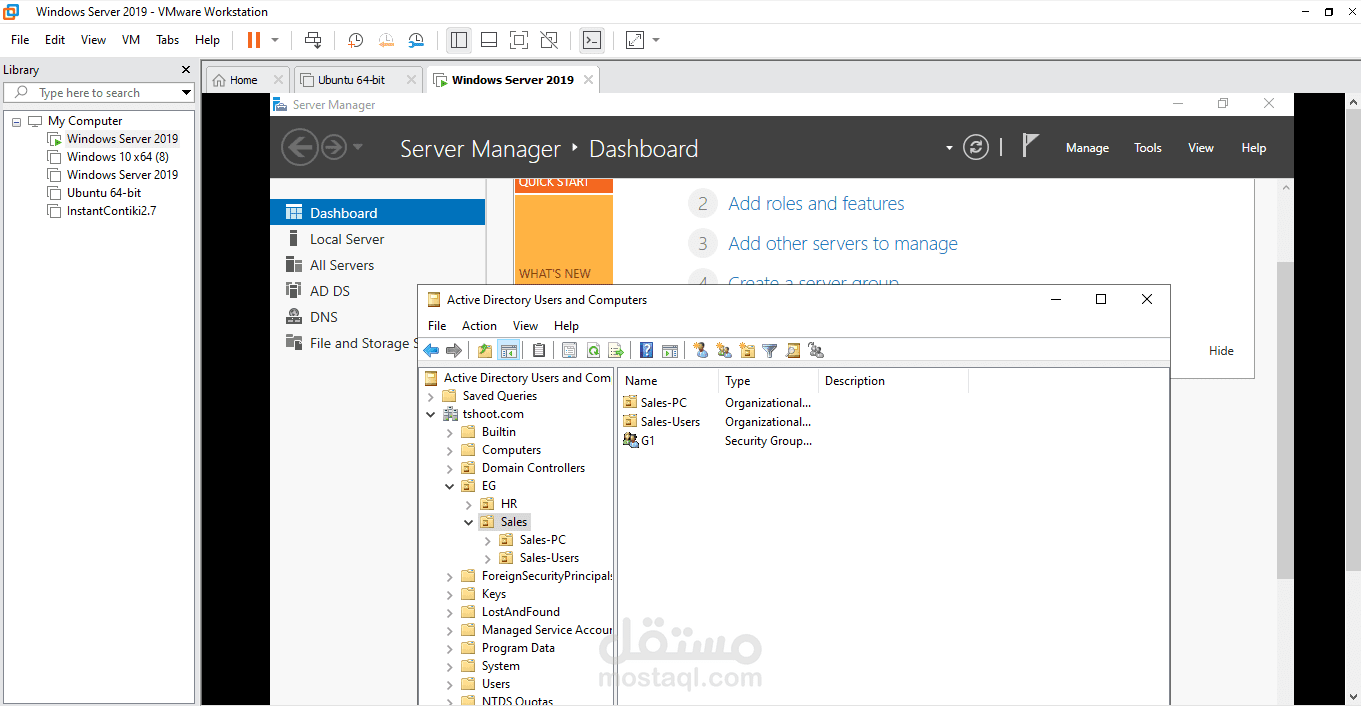Open the Action menu

pyautogui.click(x=479, y=326)
